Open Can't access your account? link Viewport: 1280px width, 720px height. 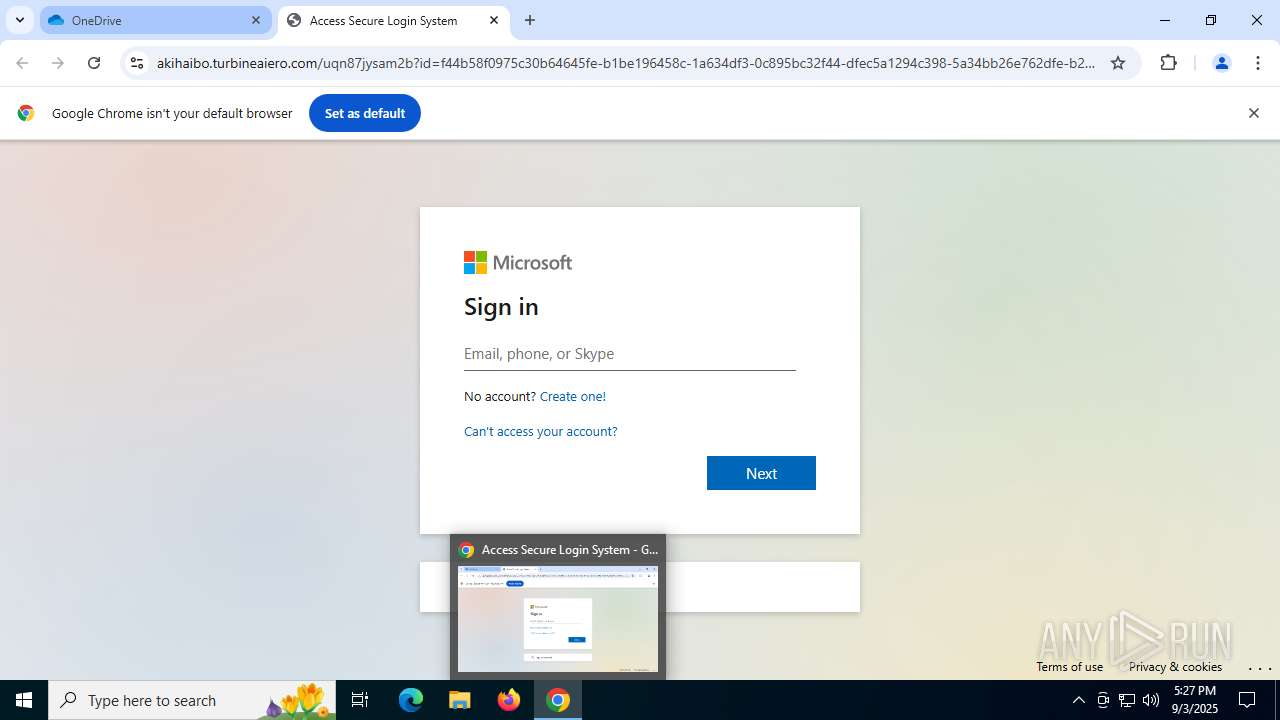(541, 431)
